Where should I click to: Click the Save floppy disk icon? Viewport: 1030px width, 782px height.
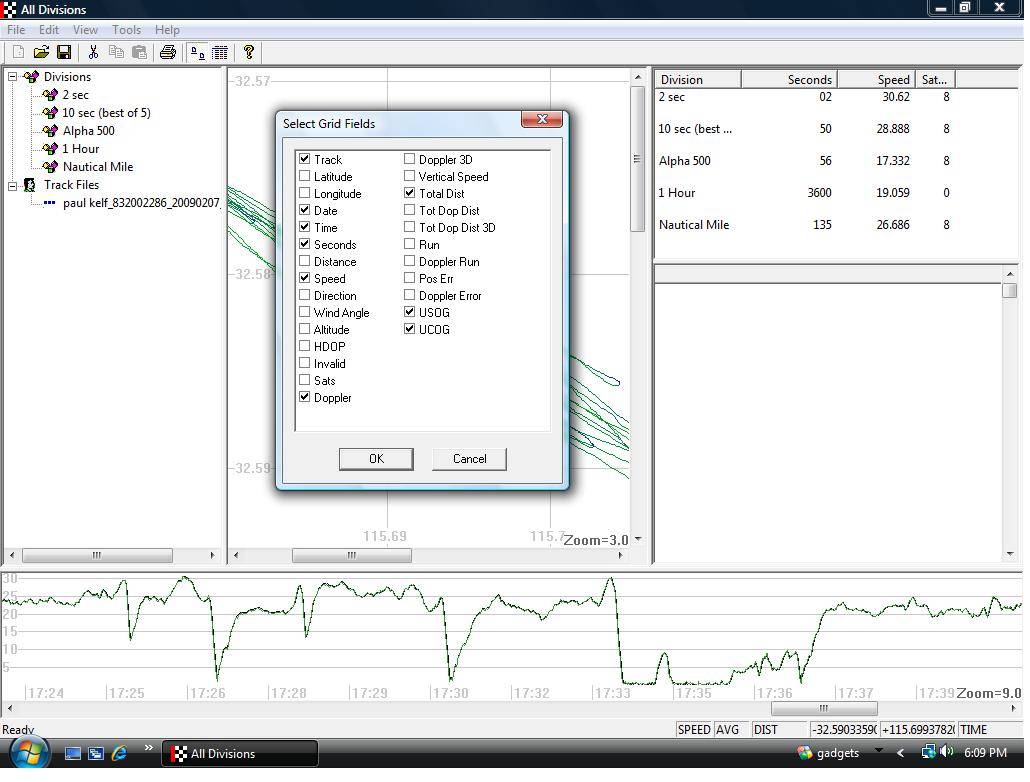tap(64, 52)
